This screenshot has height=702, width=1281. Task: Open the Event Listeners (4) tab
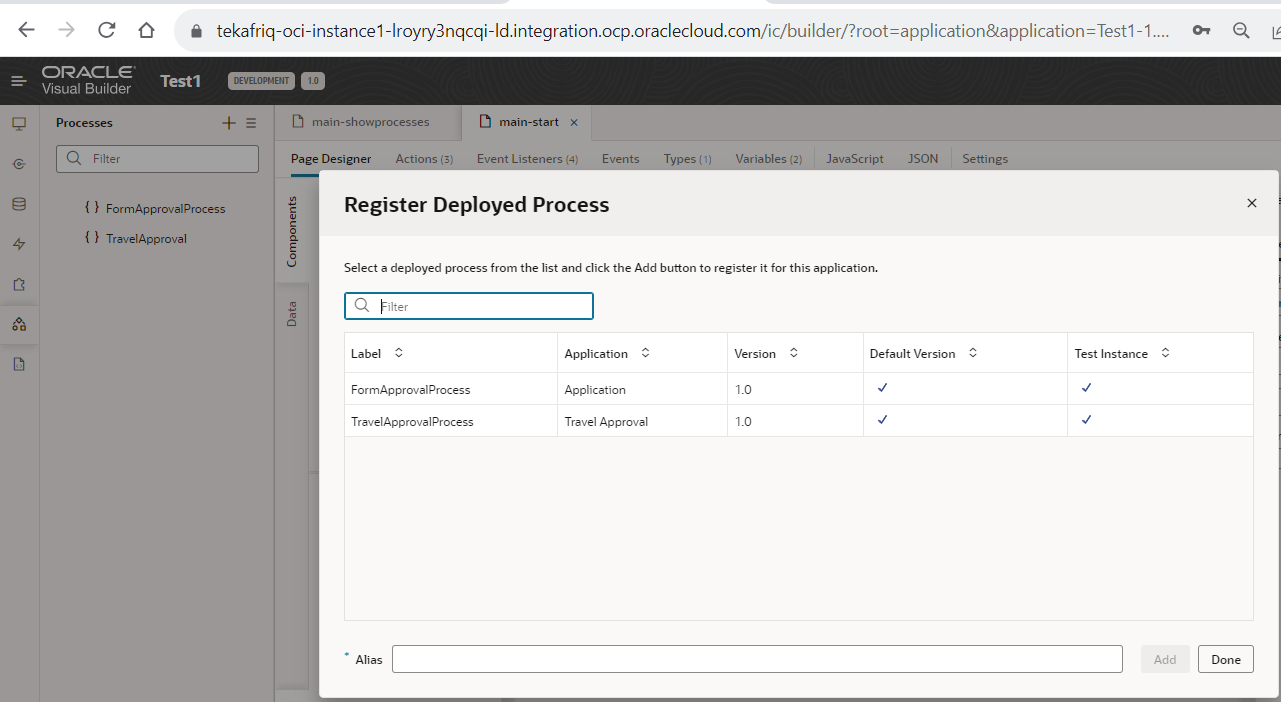pos(527,158)
